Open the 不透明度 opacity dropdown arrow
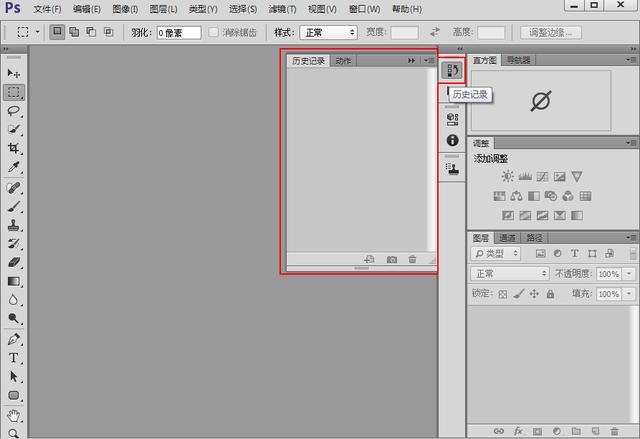The image size is (640, 439). click(629, 274)
